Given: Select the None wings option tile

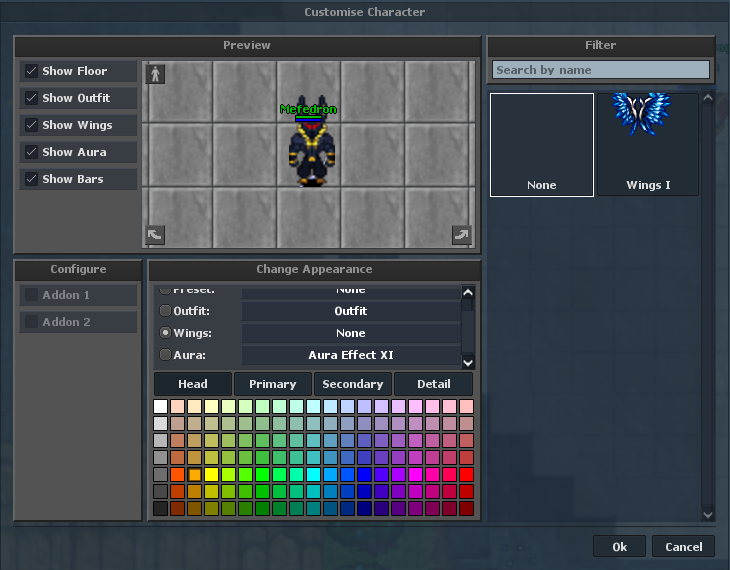Looking at the screenshot, I should click(x=542, y=145).
